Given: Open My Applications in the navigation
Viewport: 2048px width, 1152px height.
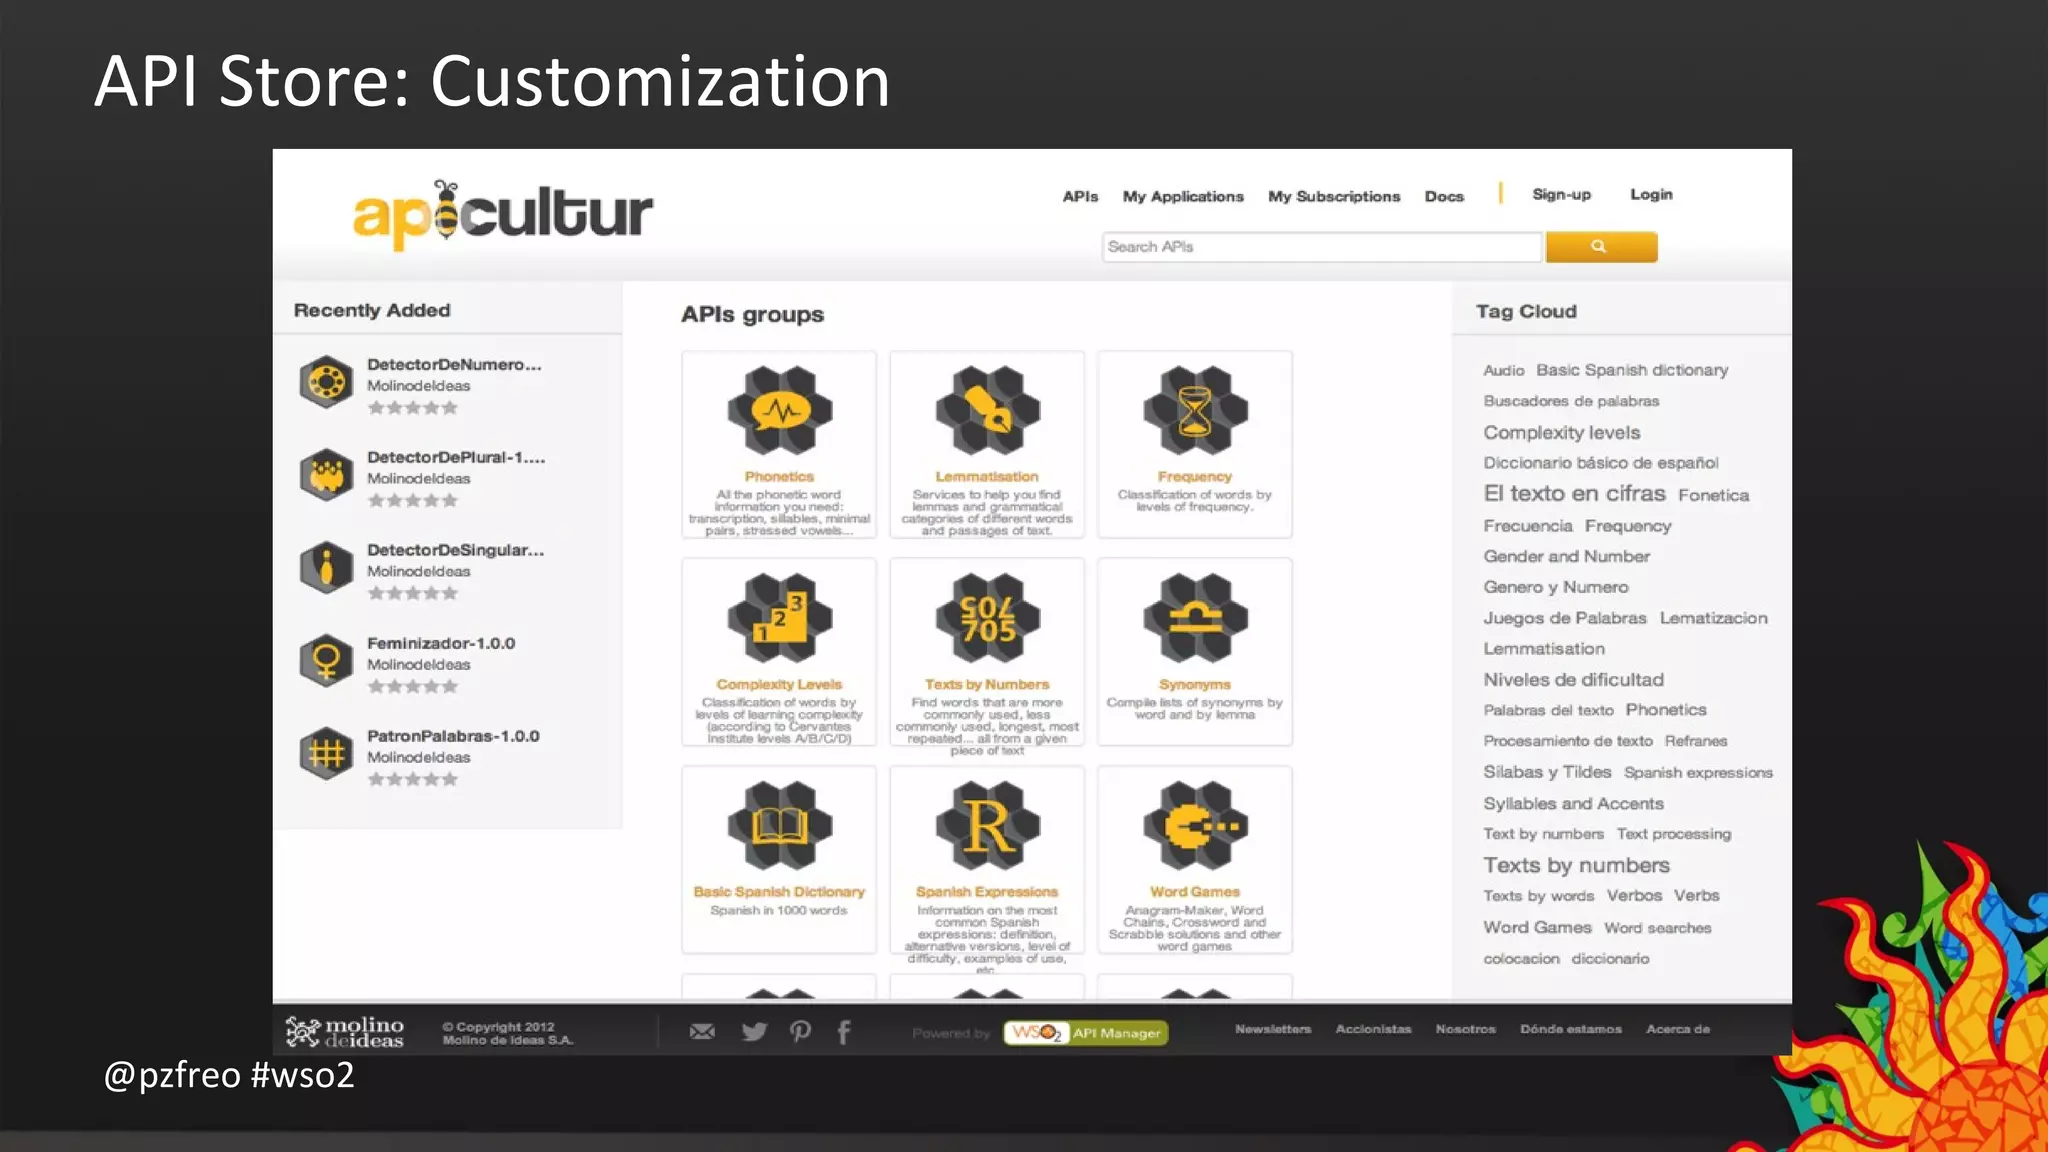Looking at the screenshot, I should tap(1183, 197).
